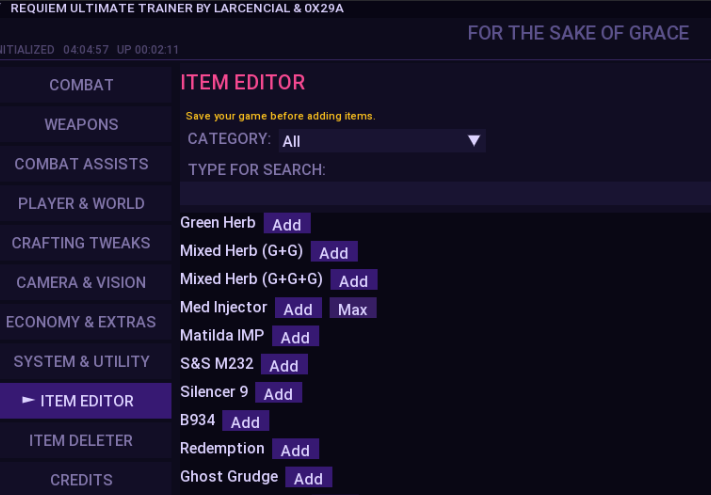This screenshot has height=495, width=711.
Task: Navigate to Item Deleter page
Action: [x=81, y=440]
